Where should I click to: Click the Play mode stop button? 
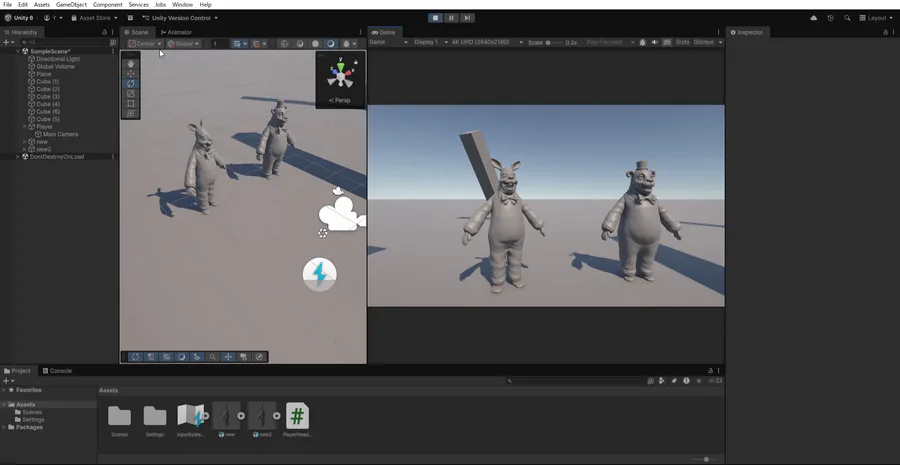pyautogui.click(x=435, y=18)
